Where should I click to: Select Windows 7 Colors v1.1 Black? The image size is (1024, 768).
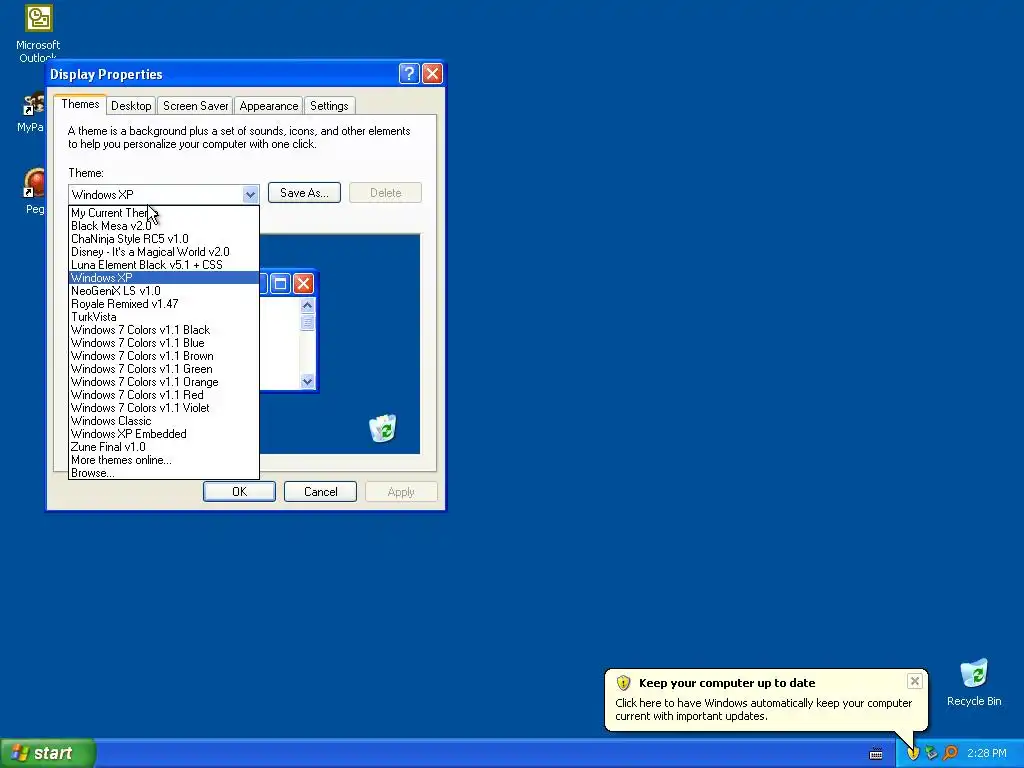(x=163, y=330)
